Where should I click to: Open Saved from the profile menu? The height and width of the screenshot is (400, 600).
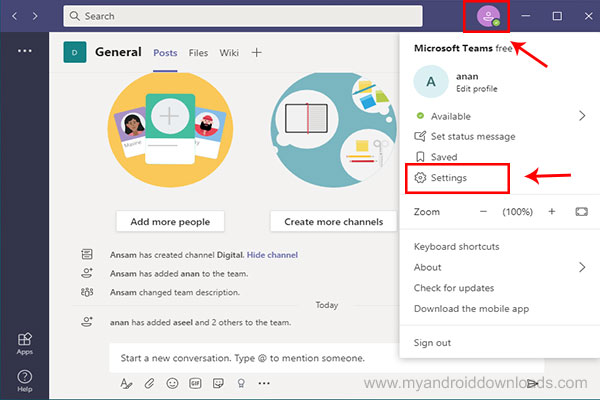coord(444,157)
